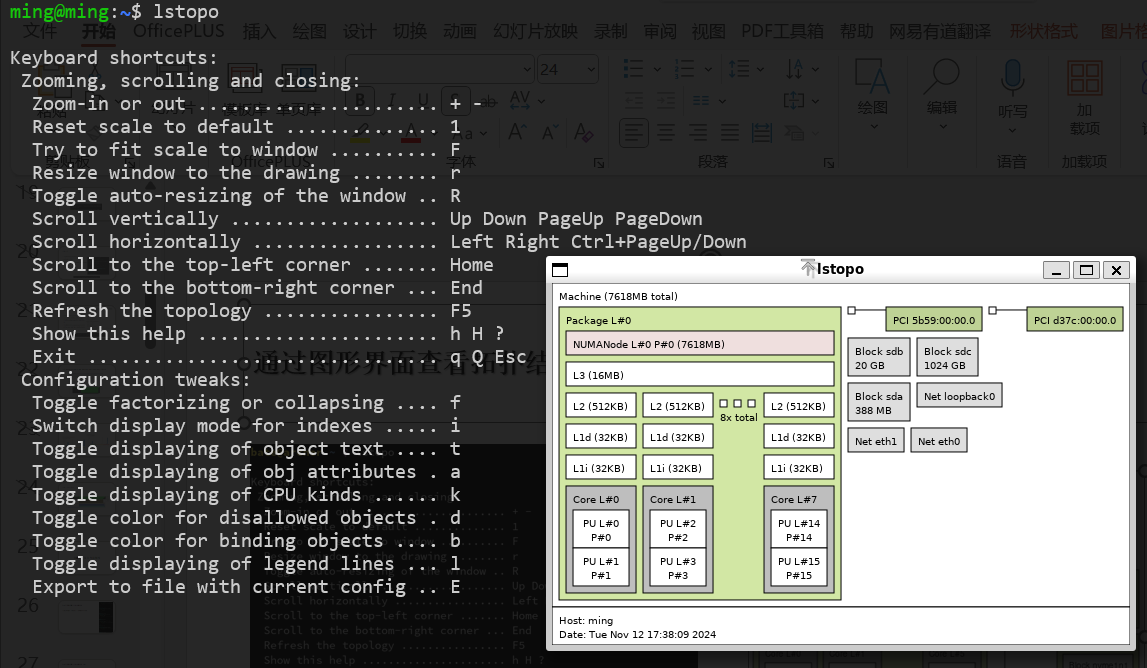Maximize the lstopo window
The width and height of the screenshot is (1147, 668).
(x=1086, y=270)
